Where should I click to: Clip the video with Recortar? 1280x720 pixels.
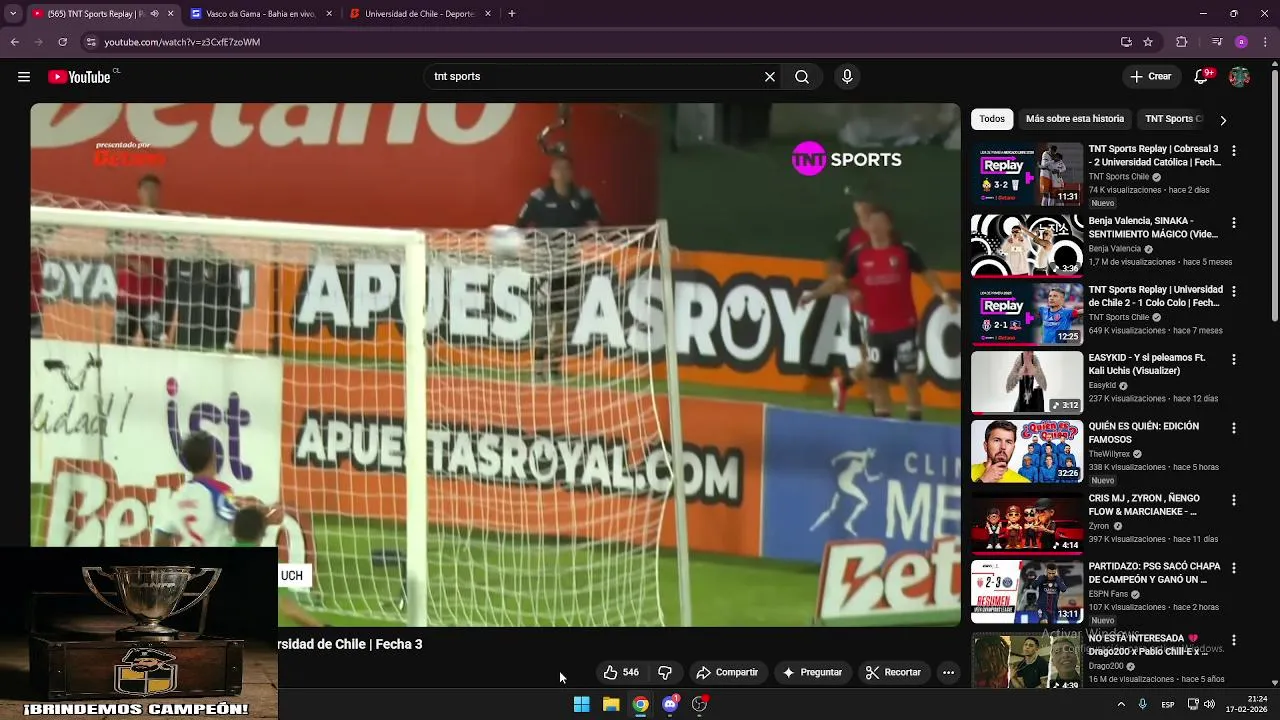pyautogui.click(x=893, y=673)
